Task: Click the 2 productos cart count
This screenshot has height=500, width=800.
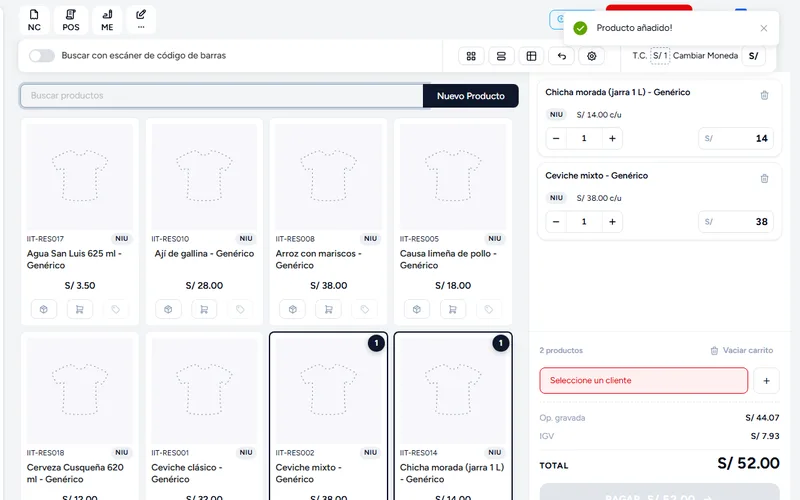Action: pos(561,351)
